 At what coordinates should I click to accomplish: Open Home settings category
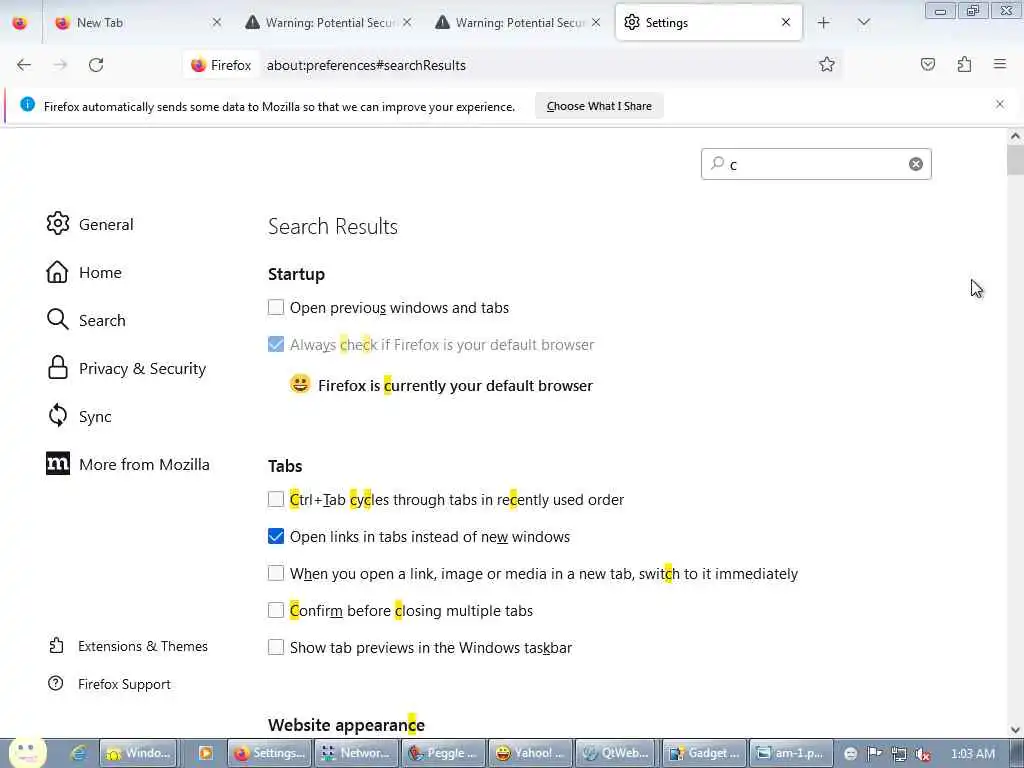coord(84,272)
